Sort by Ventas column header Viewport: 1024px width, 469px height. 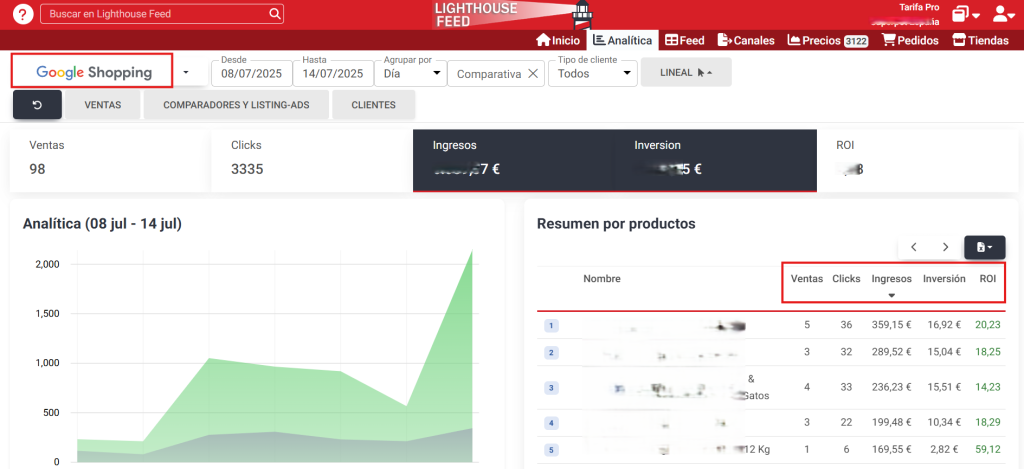click(x=807, y=279)
